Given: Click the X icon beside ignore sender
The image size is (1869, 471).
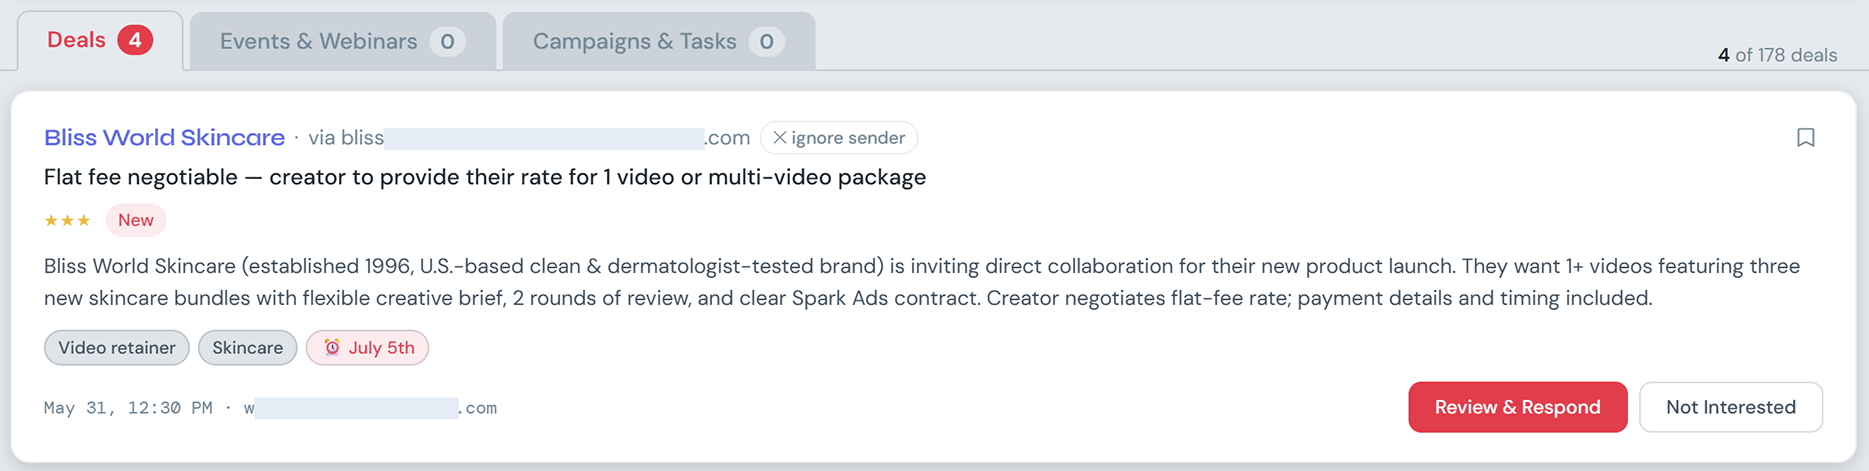Looking at the screenshot, I should pyautogui.click(x=780, y=138).
